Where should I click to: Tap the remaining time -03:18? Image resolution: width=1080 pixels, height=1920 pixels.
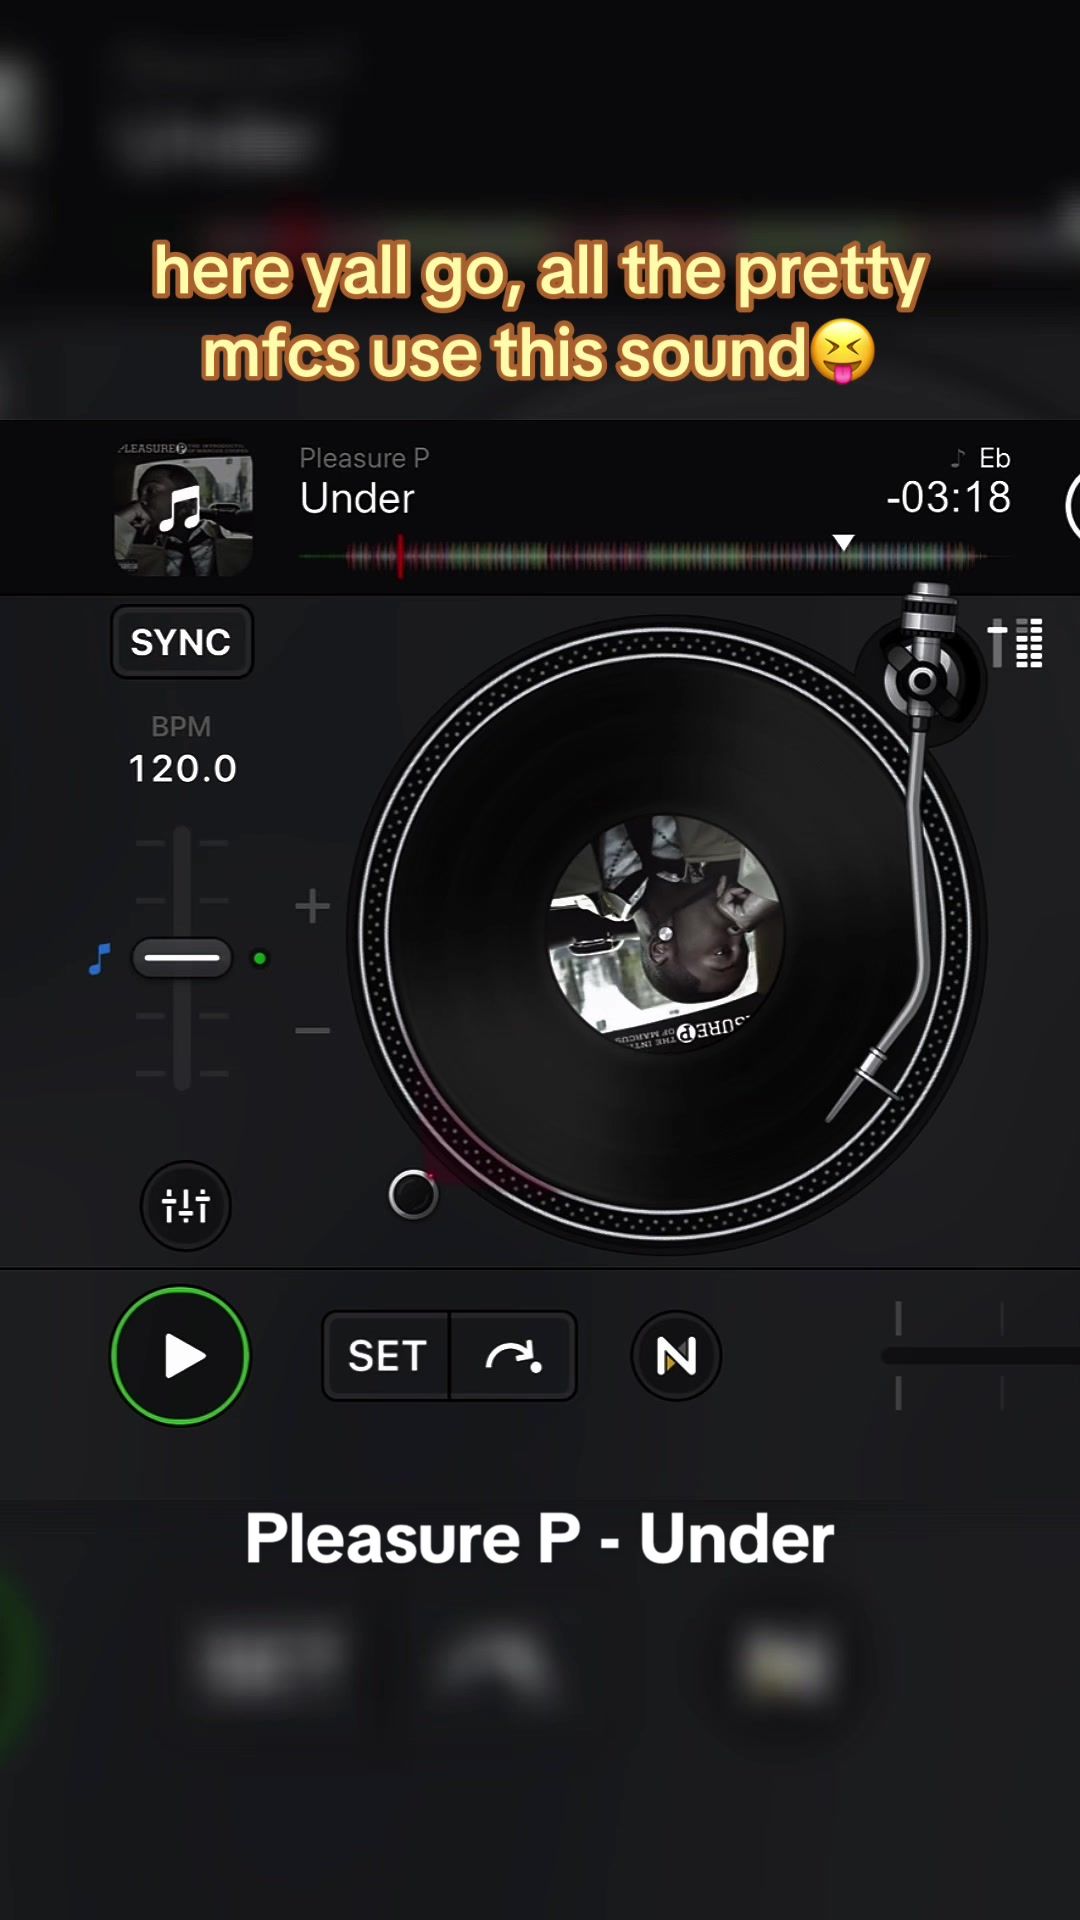tap(948, 497)
